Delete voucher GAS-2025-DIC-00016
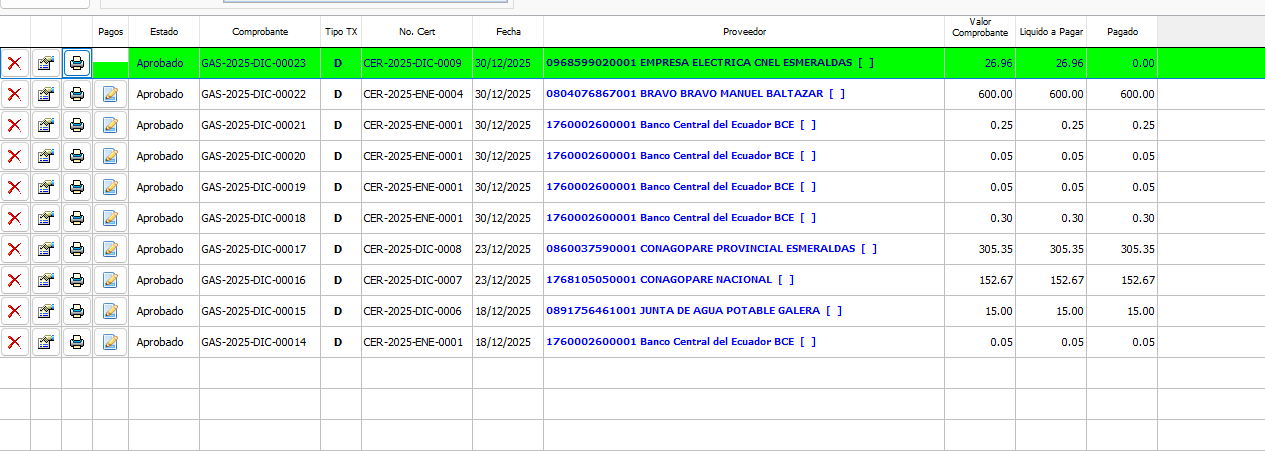The image size is (1265, 451). tap(15, 281)
